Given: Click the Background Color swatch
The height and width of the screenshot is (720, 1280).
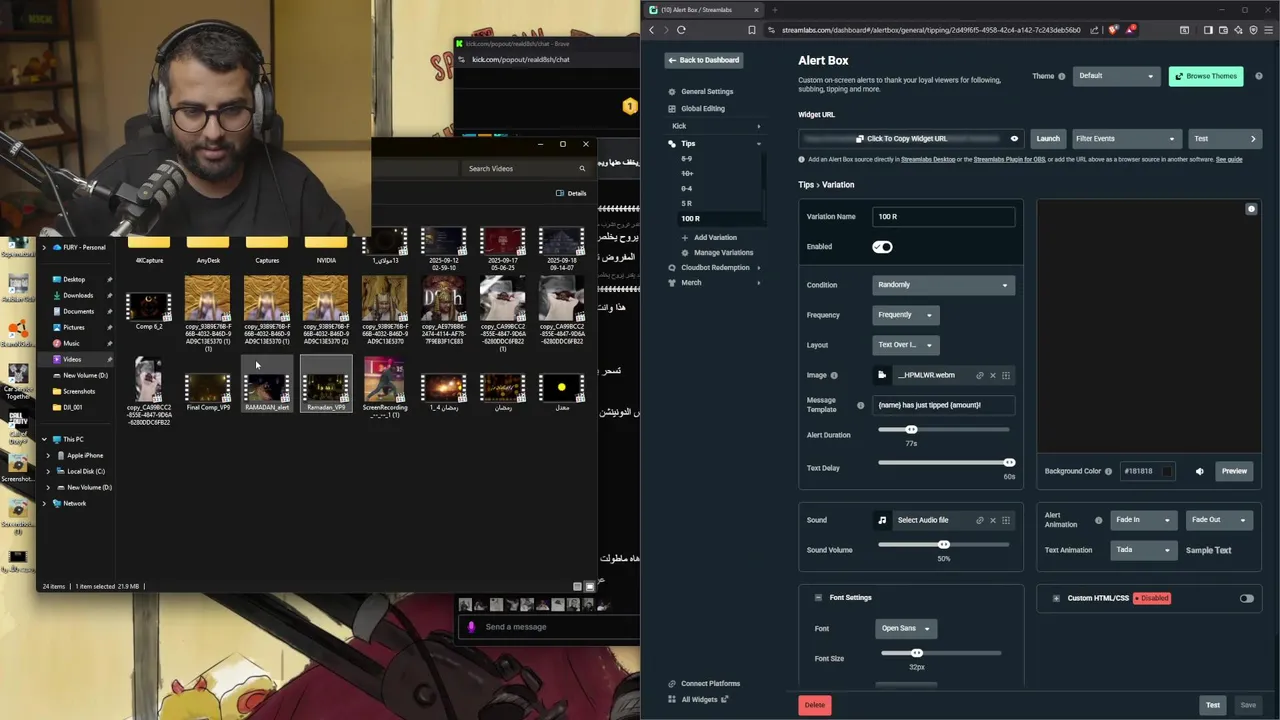Looking at the screenshot, I should (1167, 471).
